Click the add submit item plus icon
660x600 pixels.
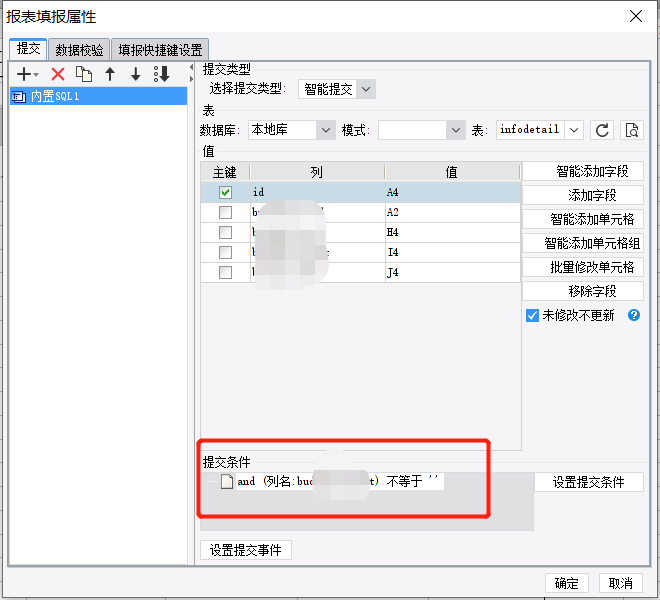tap(24, 74)
